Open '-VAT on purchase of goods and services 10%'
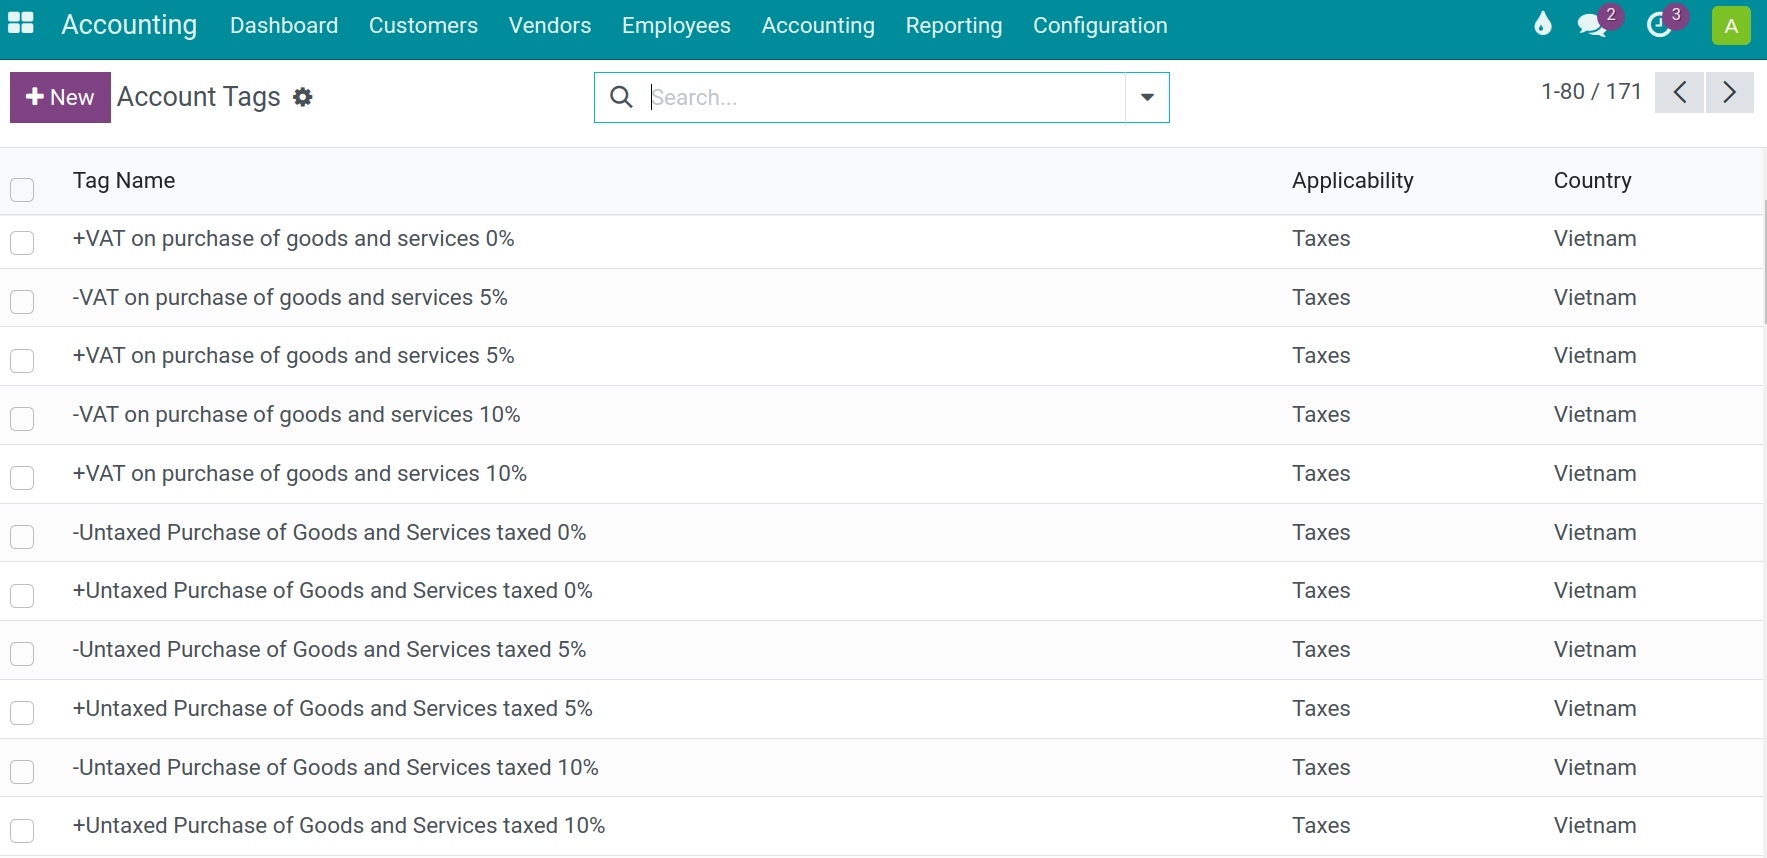This screenshot has height=858, width=1767. tap(296, 415)
